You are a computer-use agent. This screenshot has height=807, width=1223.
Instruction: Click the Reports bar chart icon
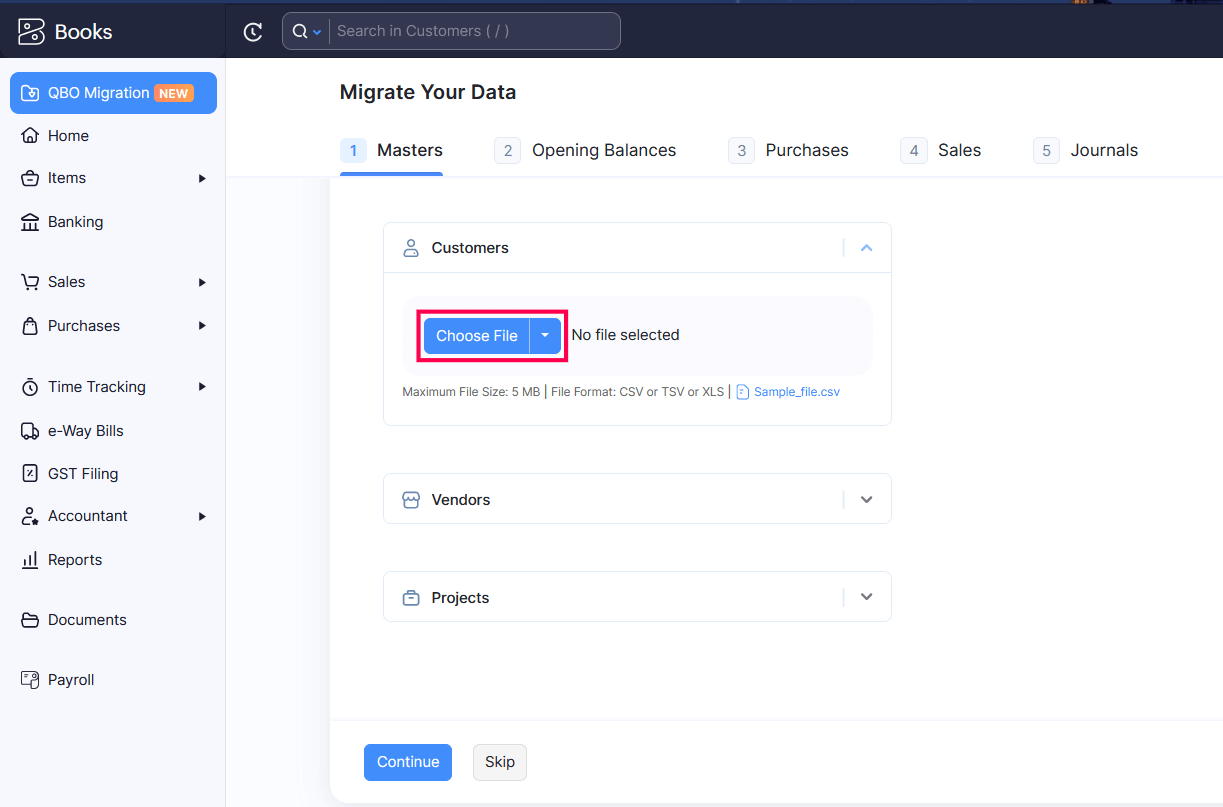point(30,560)
